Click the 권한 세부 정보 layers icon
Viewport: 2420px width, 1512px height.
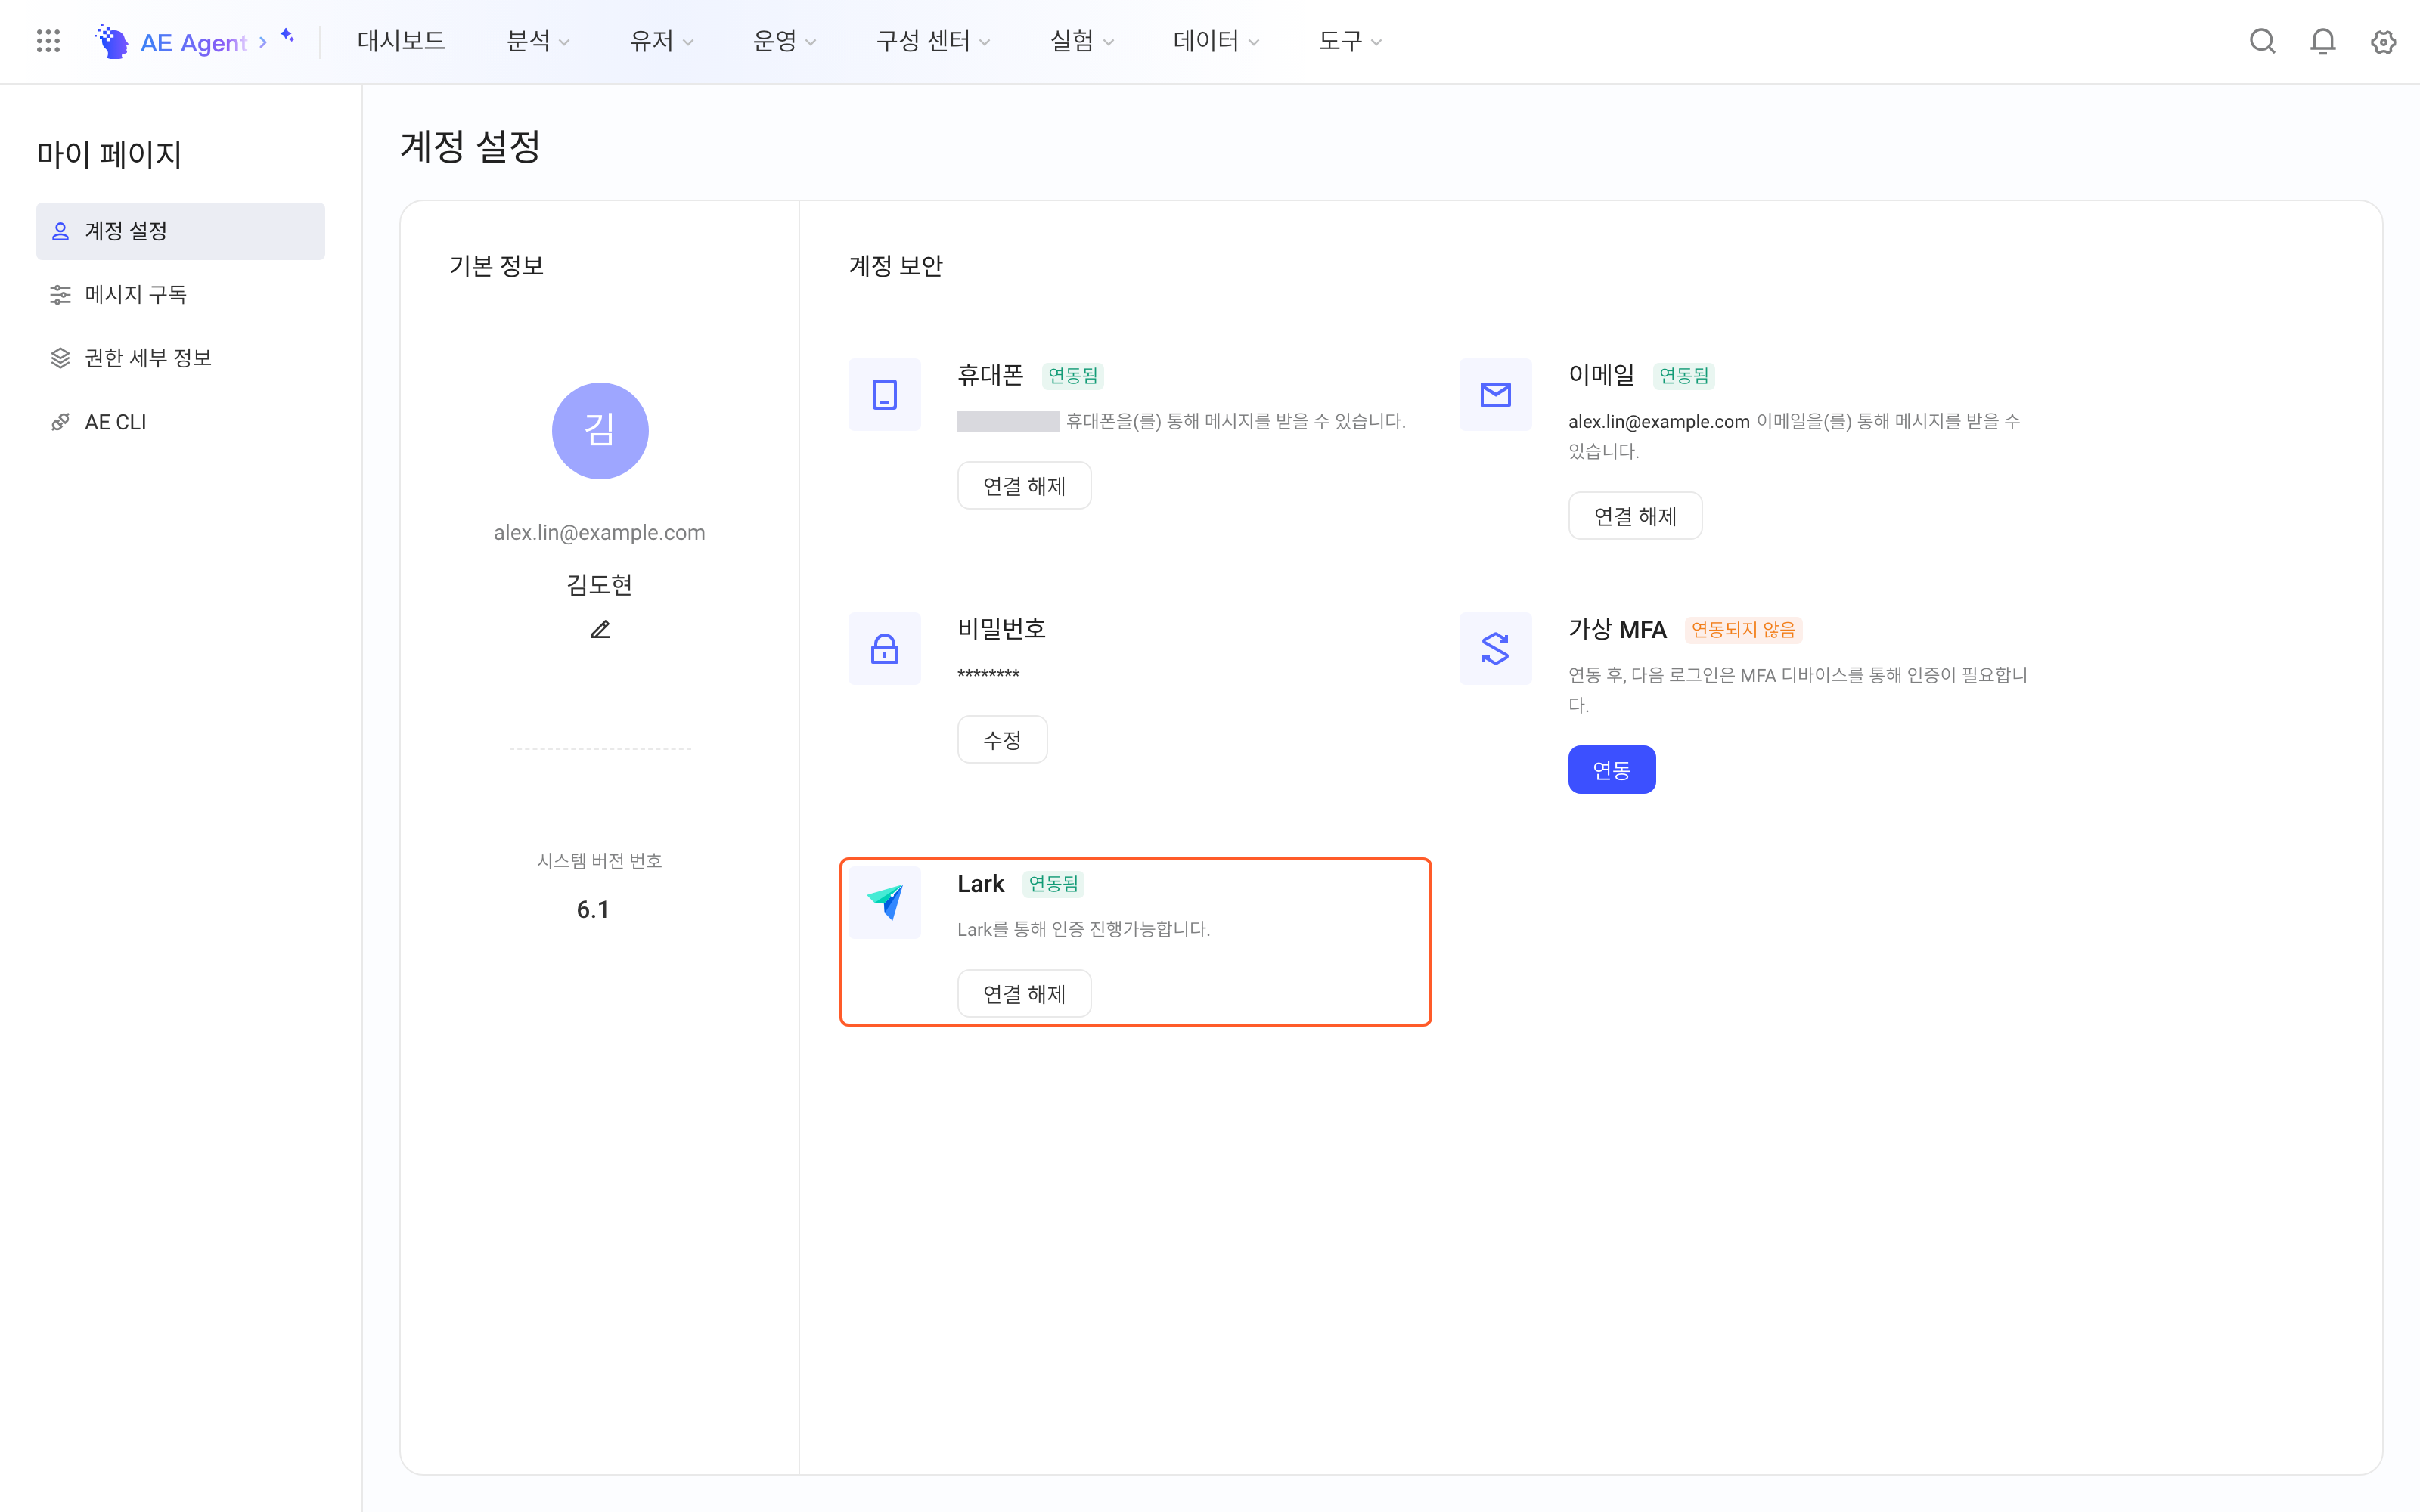tap(60, 358)
